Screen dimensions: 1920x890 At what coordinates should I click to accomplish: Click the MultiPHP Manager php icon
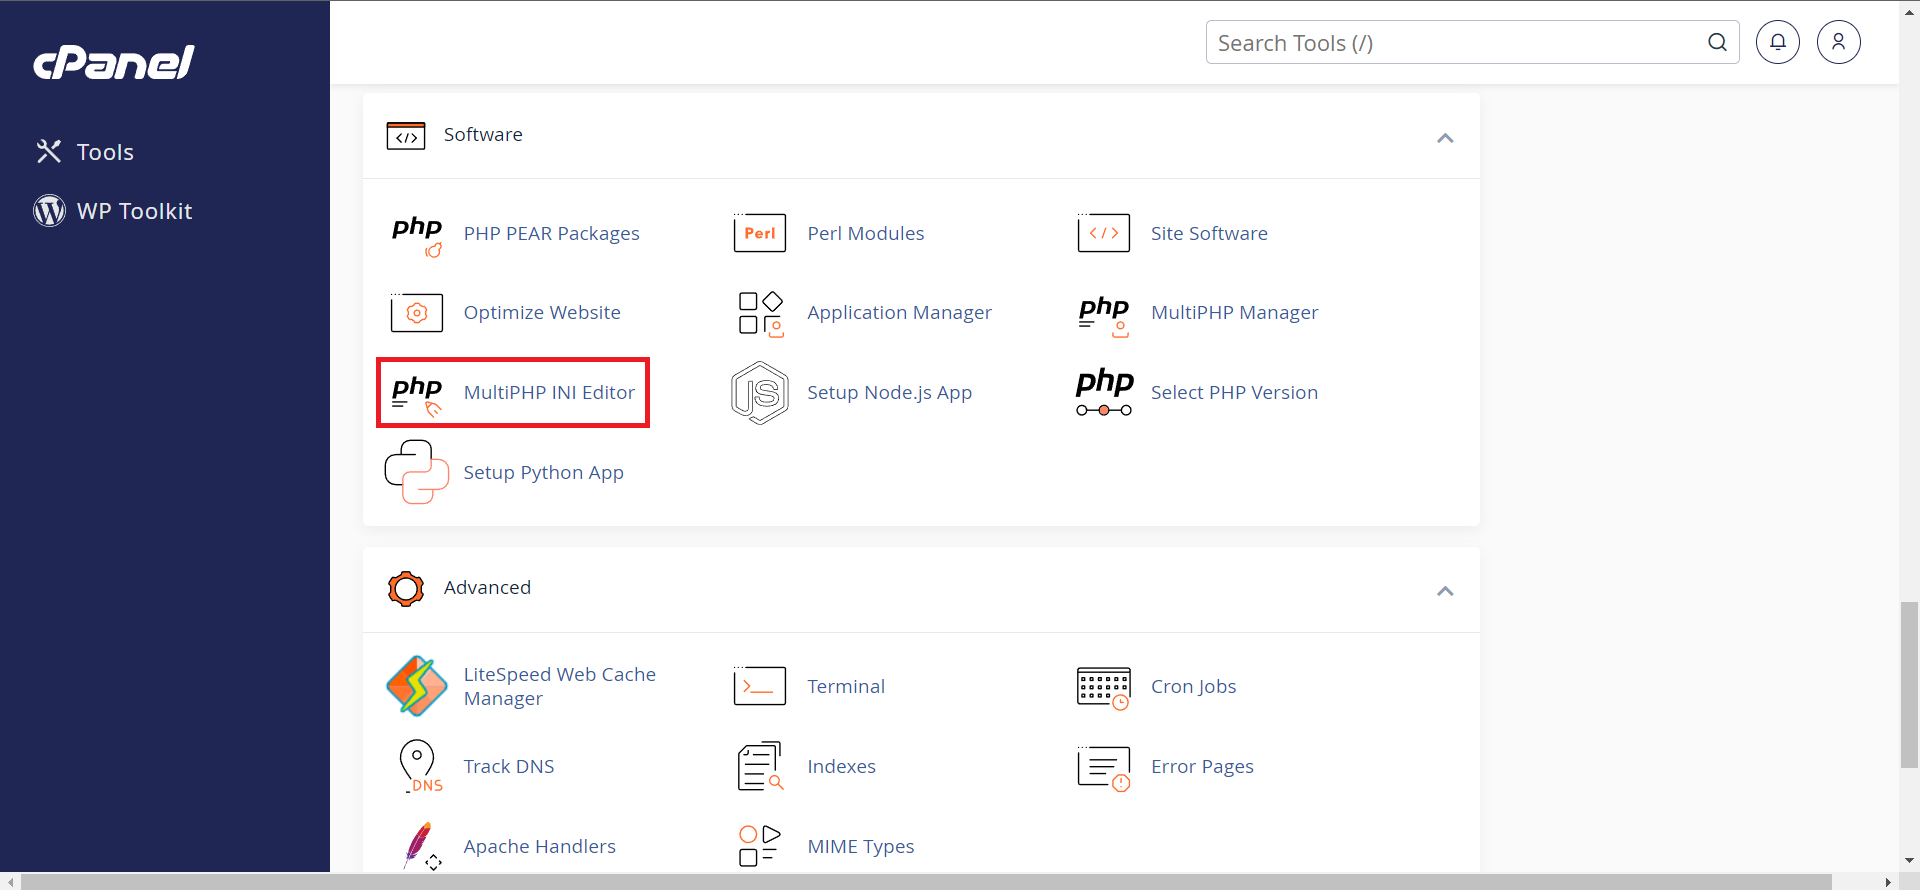pos(1104,315)
